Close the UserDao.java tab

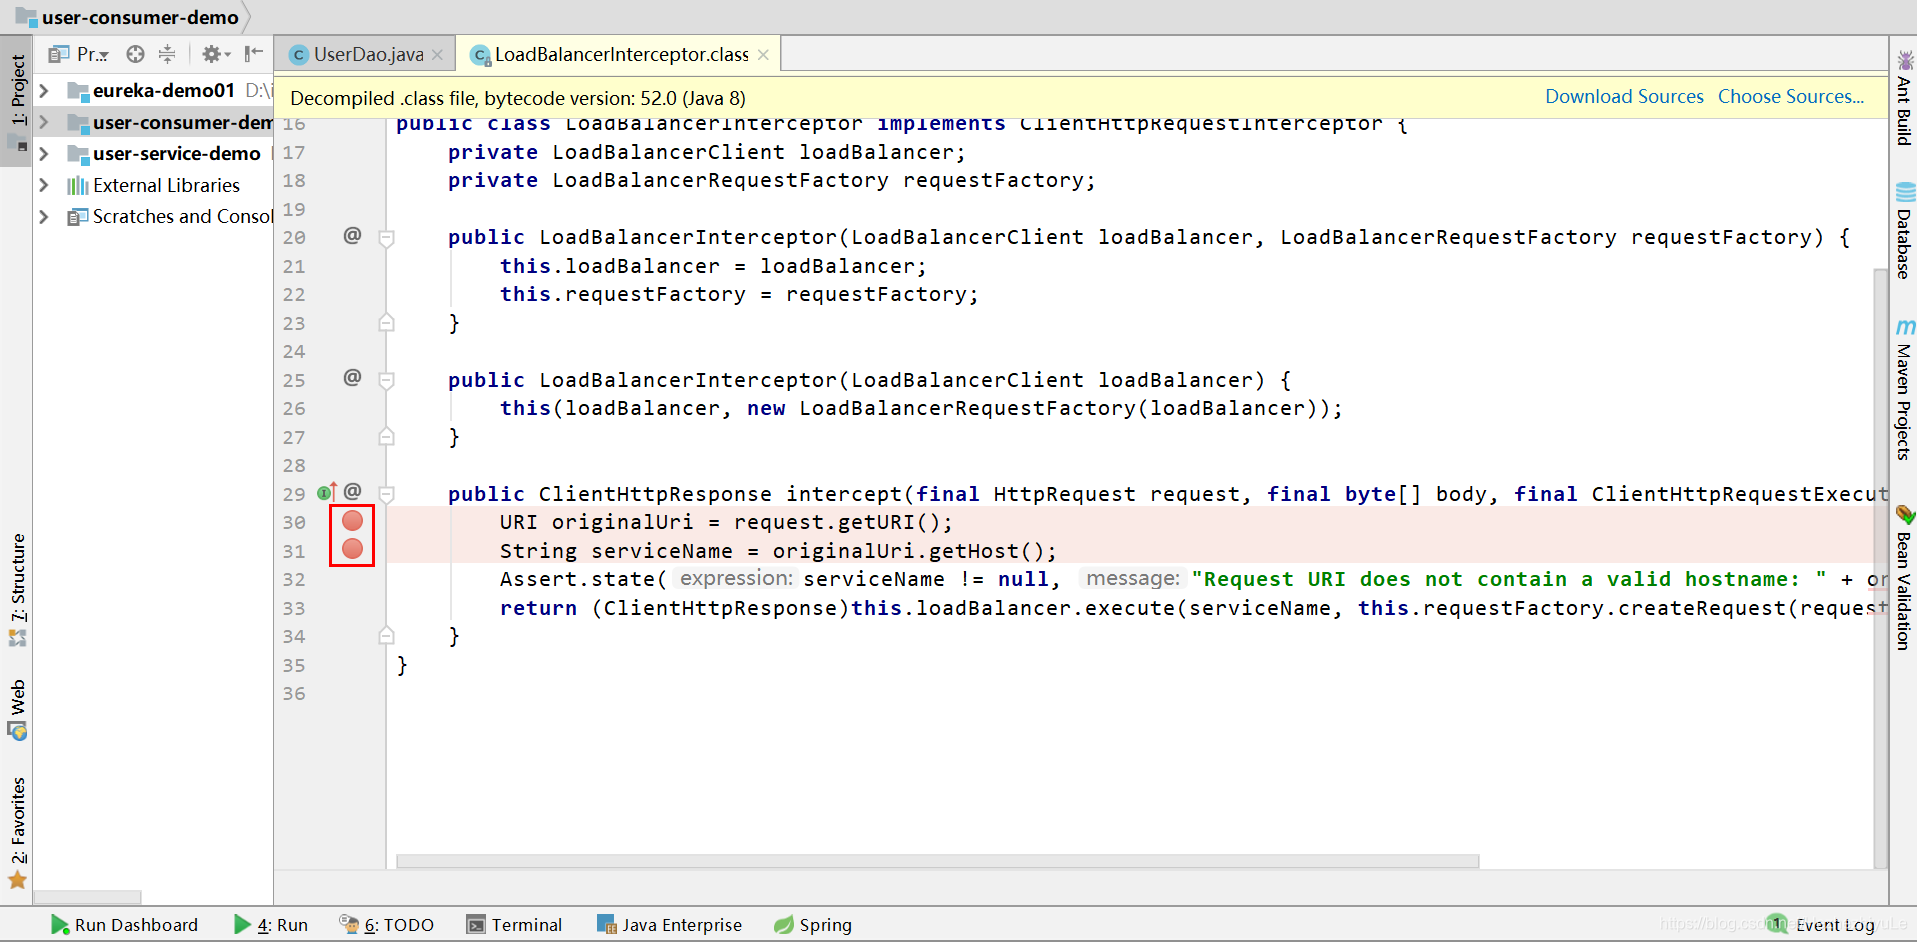tap(438, 55)
